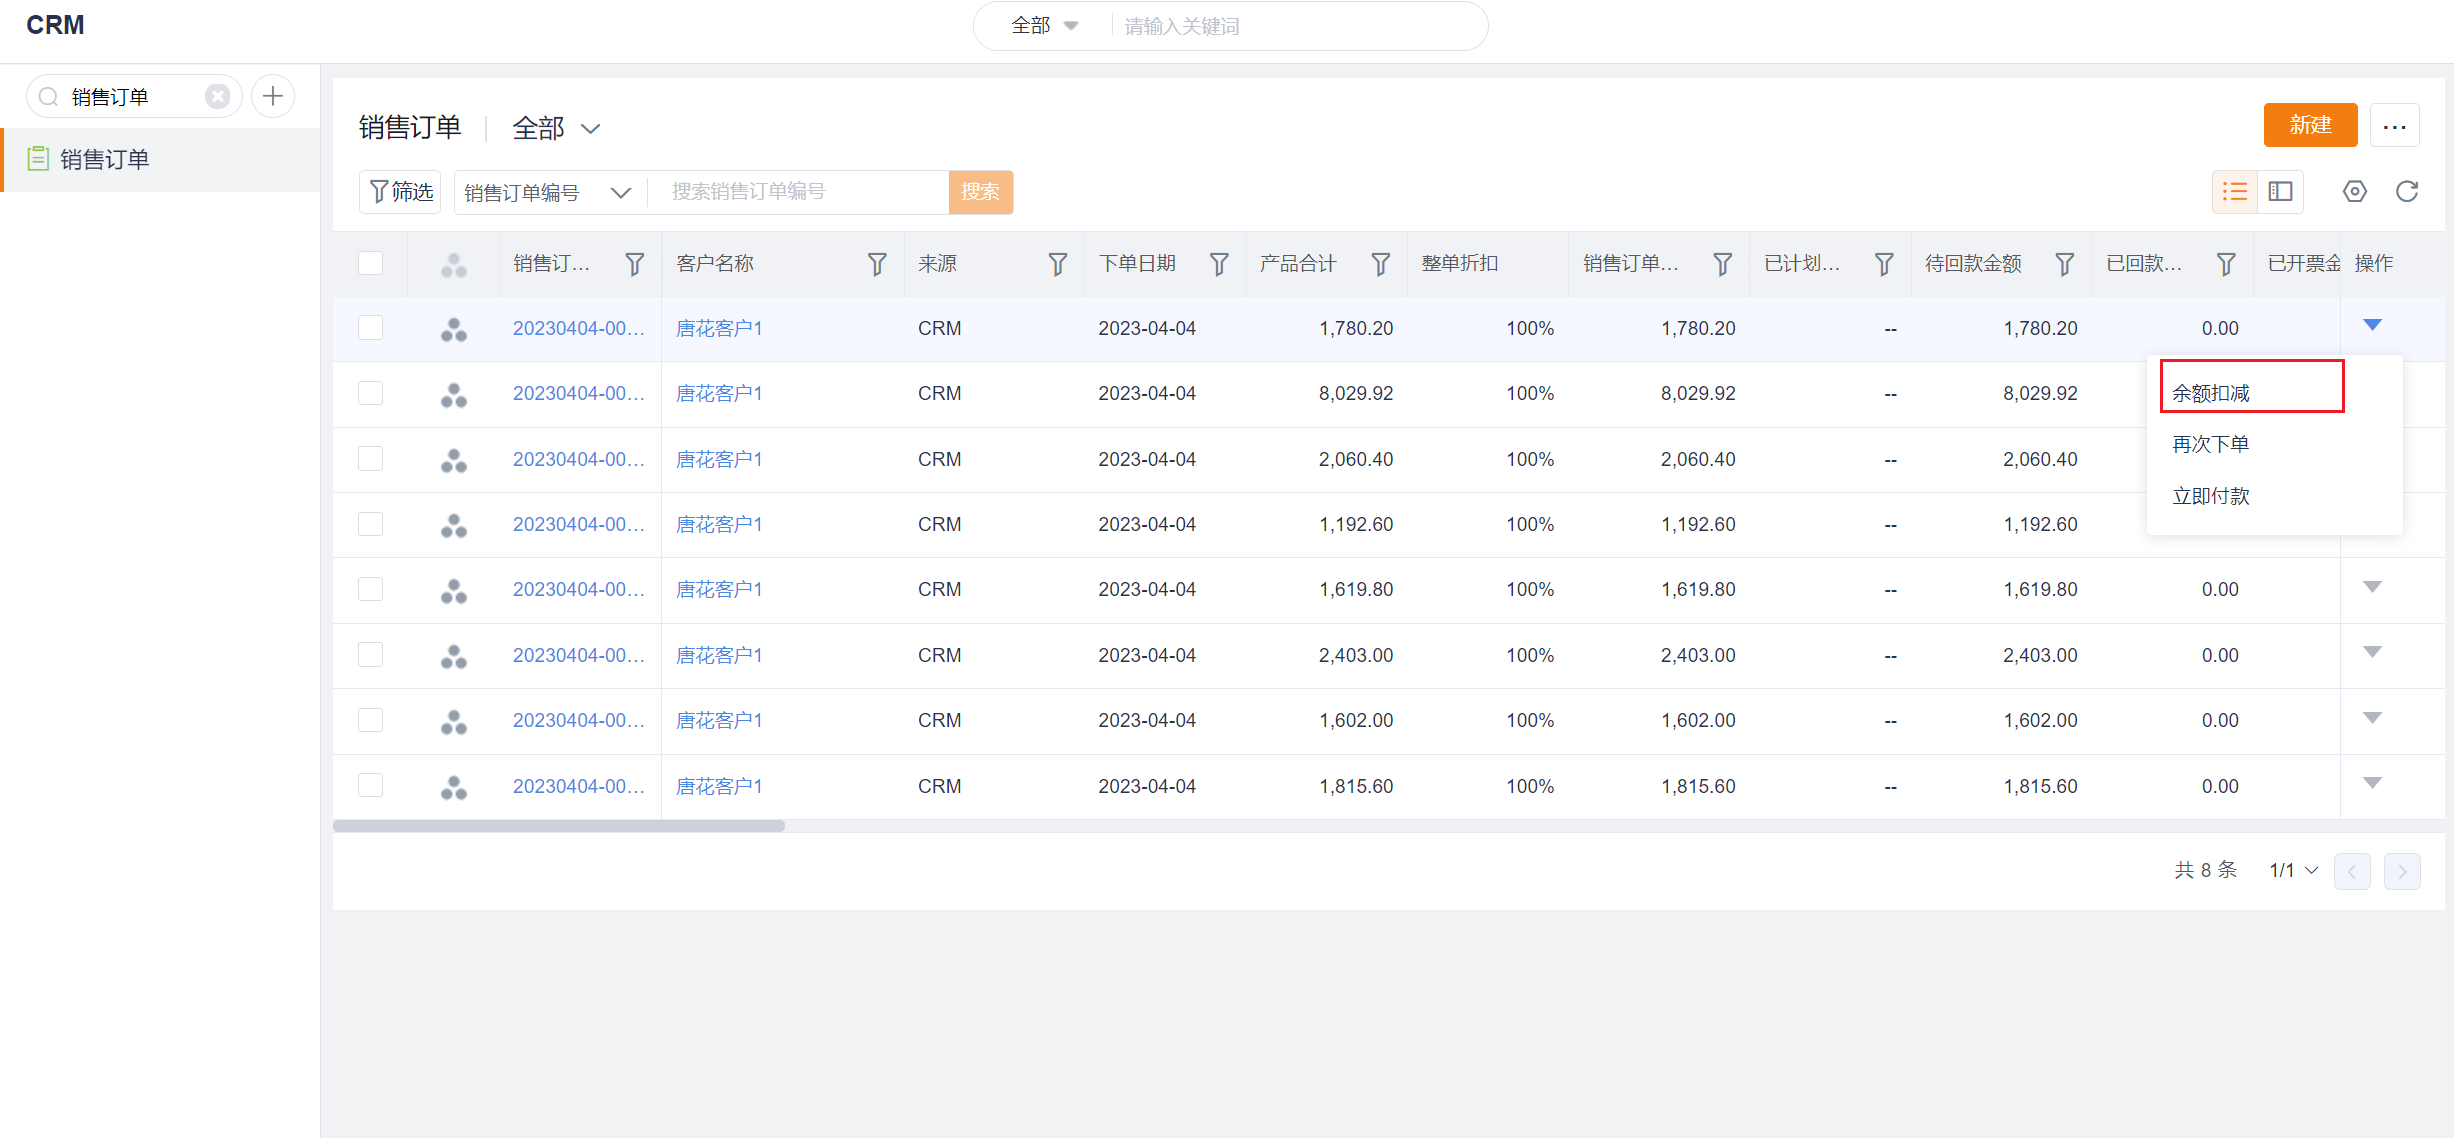Expand the action arrow for the 2,403.00 row
Viewport: 2454px width, 1138px height.
pos(2372,652)
